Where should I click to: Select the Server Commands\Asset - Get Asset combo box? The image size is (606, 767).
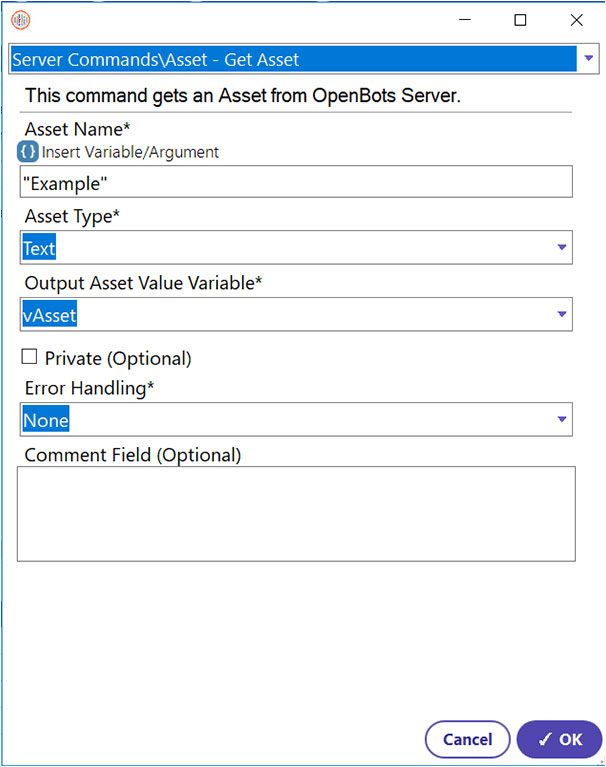tap(304, 59)
